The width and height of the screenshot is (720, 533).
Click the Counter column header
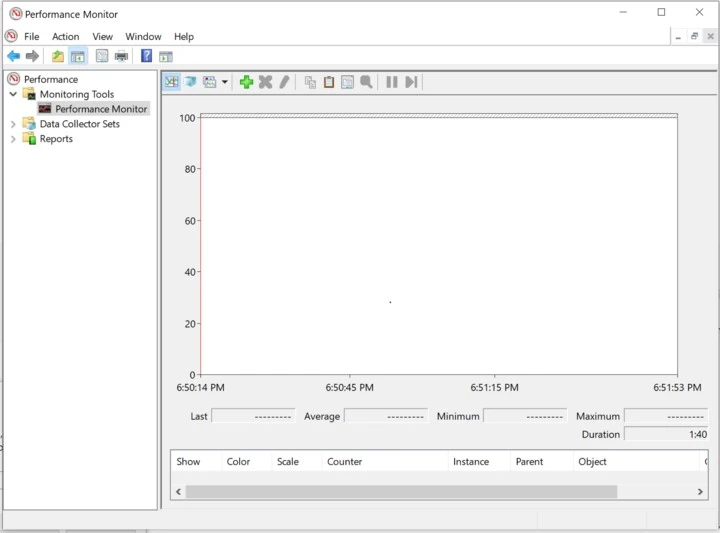tap(344, 462)
